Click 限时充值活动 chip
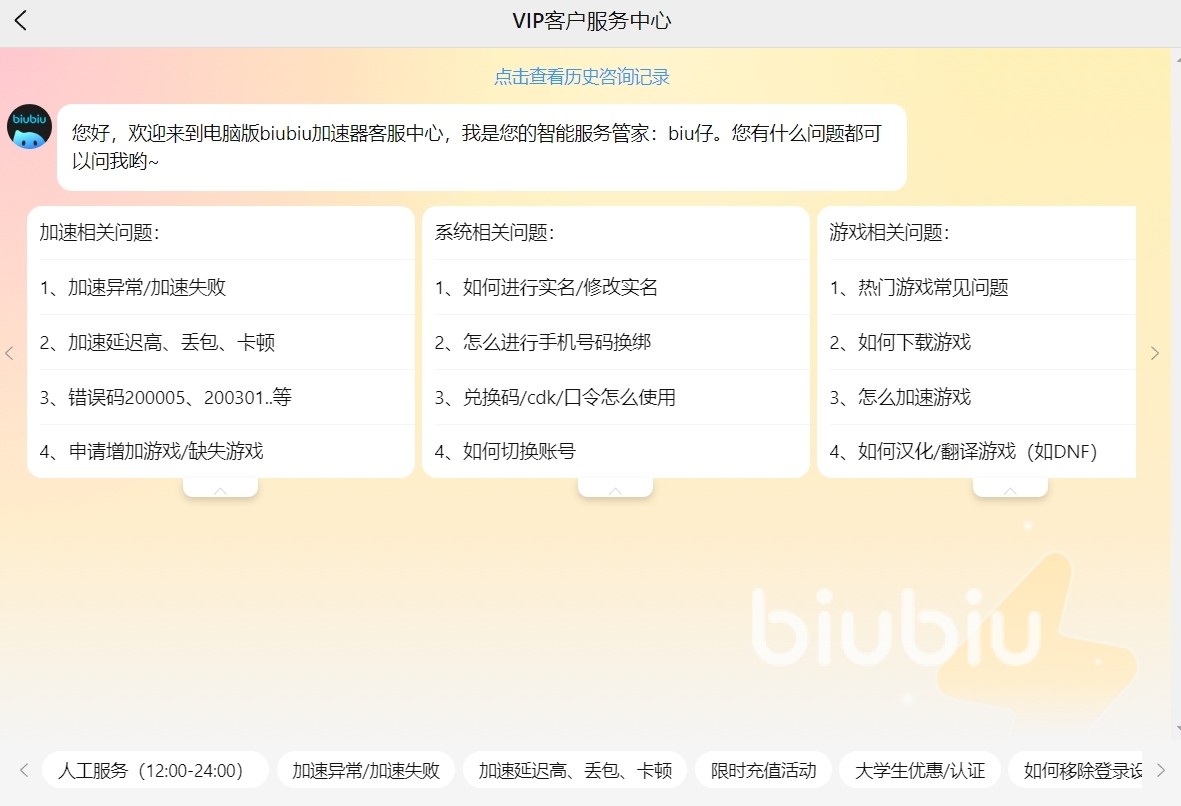This screenshot has width=1181, height=806. 763,770
